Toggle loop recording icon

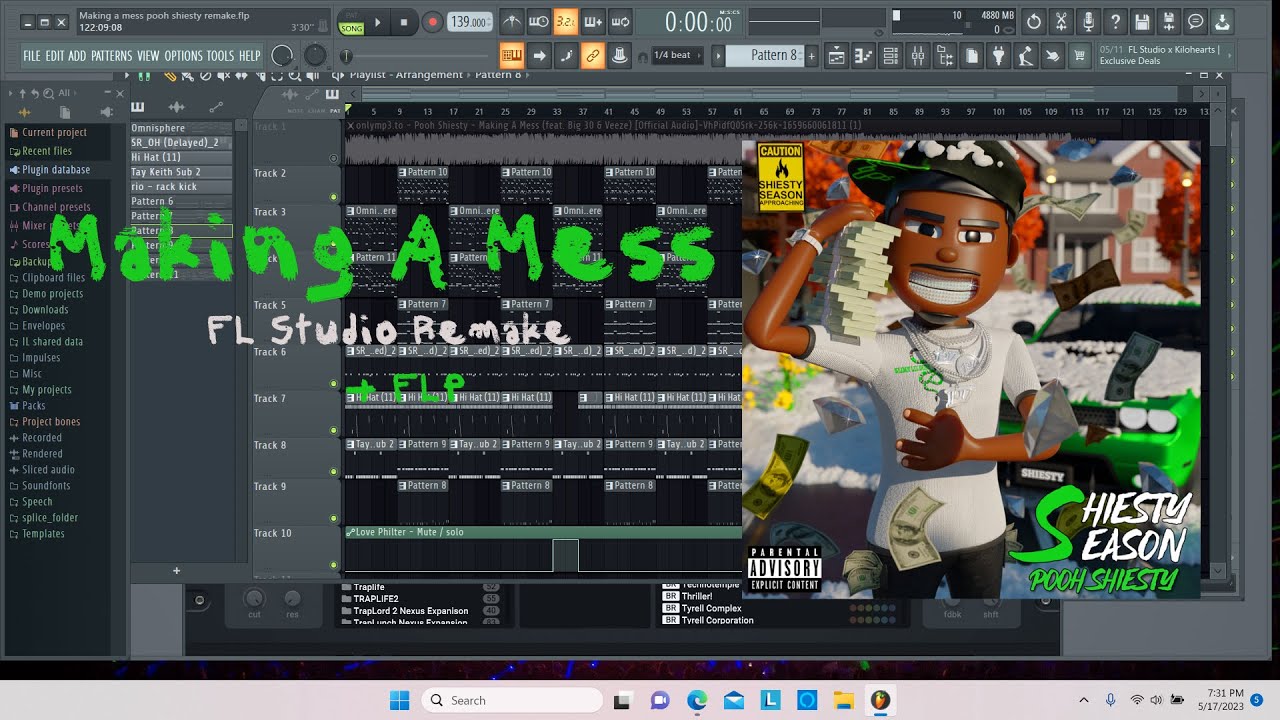pyautogui.click(x=619, y=21)
